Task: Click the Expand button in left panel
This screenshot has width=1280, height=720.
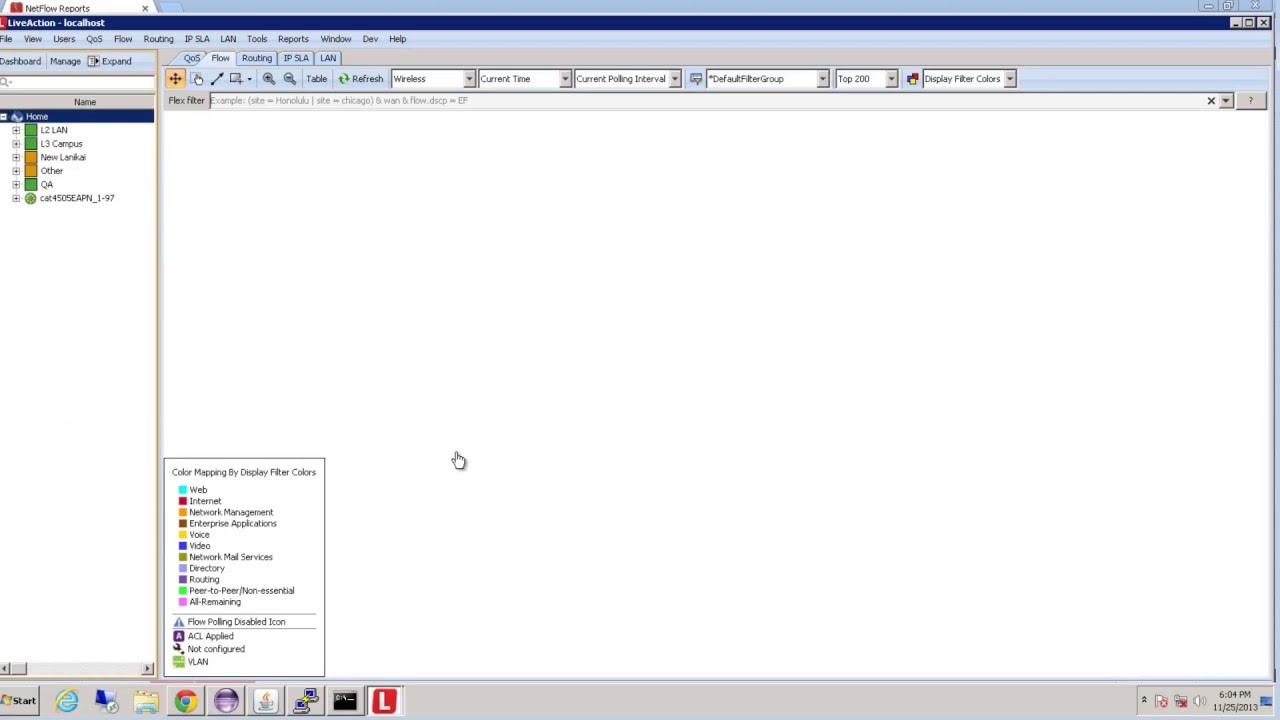Action: click(110, 61)
